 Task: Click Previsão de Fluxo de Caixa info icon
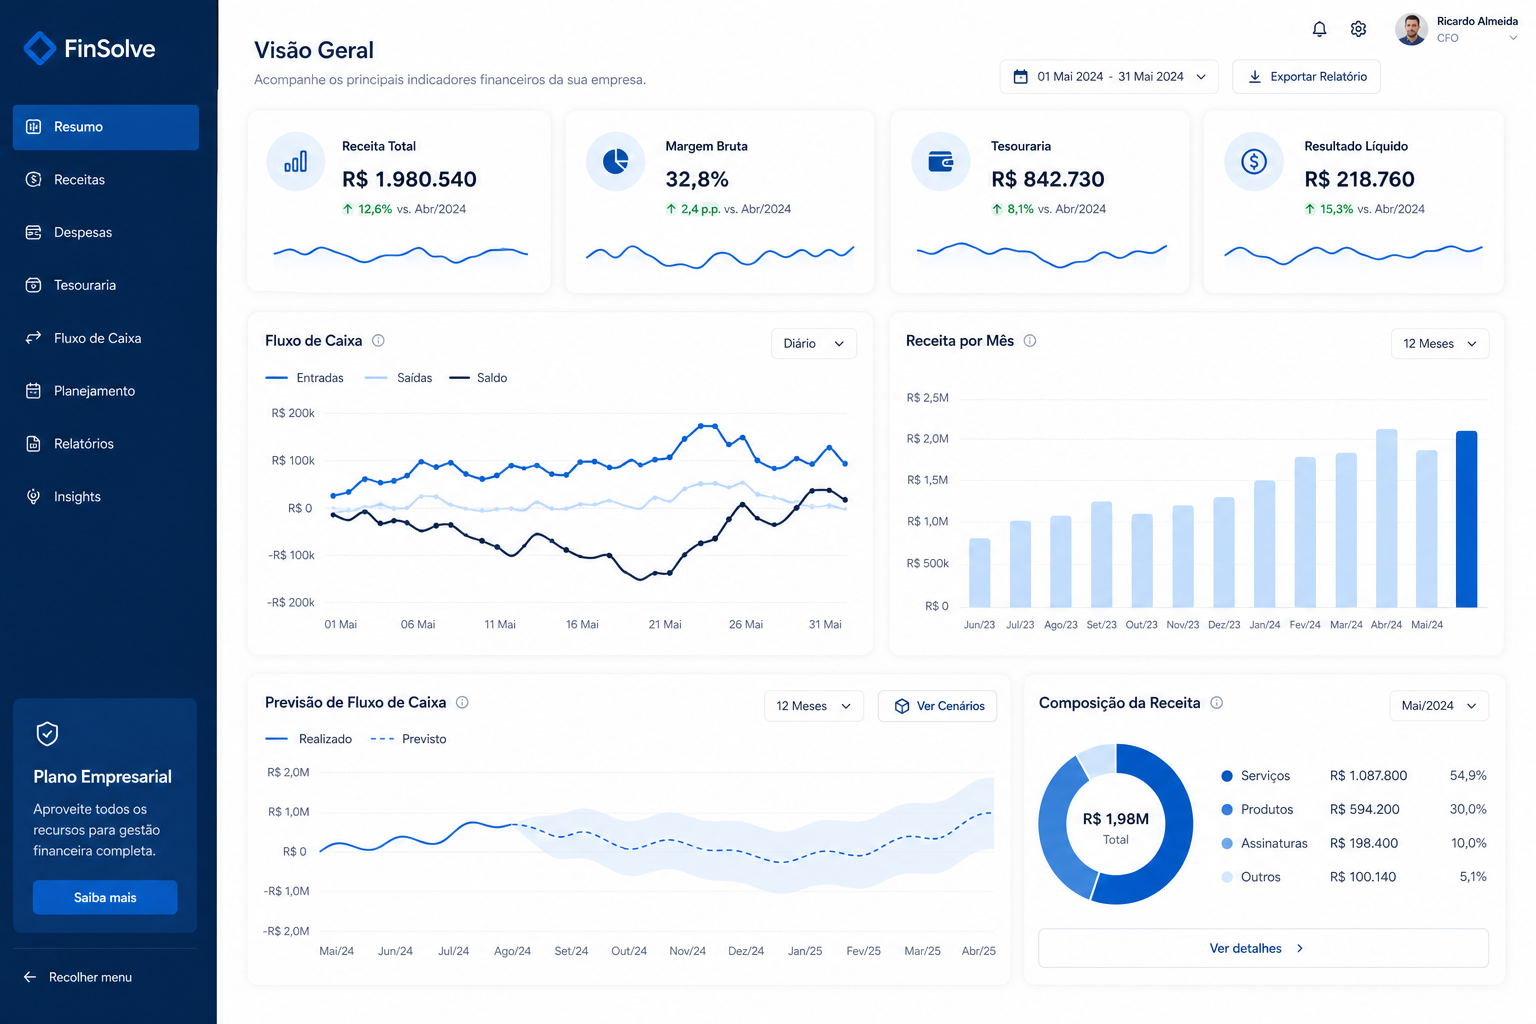[462, 703]
